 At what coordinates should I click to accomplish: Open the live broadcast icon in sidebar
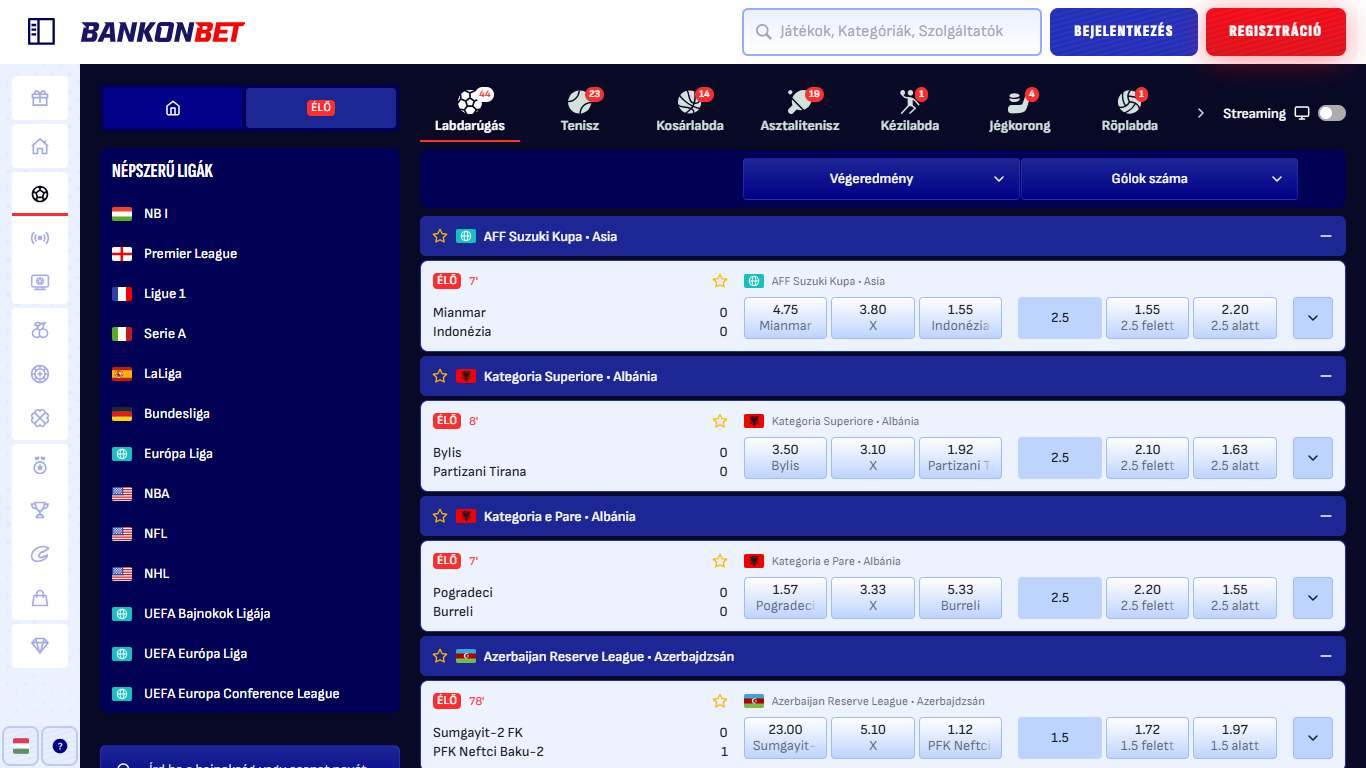(40, 238)
